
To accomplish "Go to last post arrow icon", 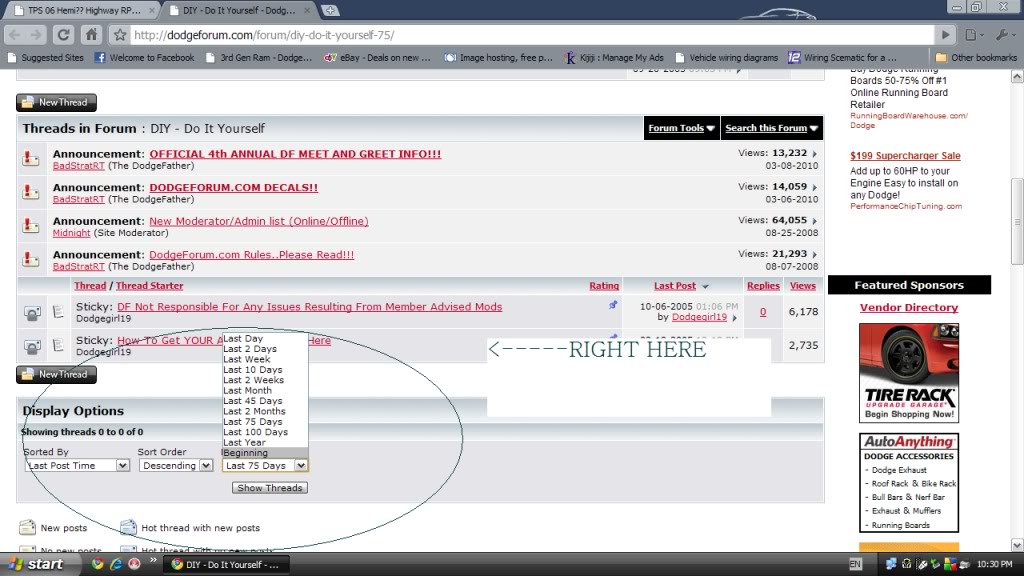I will click(x=735, y=318).
